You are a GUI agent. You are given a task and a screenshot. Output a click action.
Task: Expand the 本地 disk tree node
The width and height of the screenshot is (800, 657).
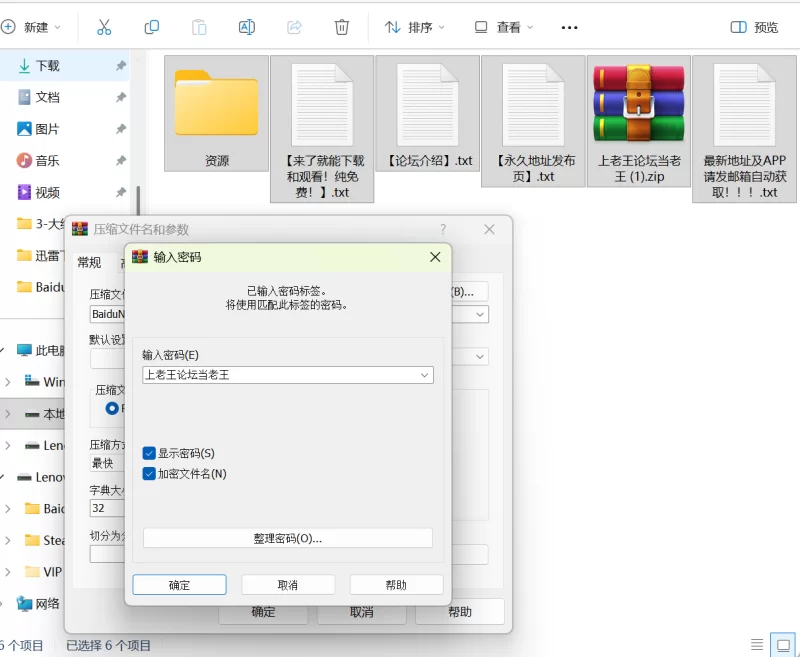(8, 414)
